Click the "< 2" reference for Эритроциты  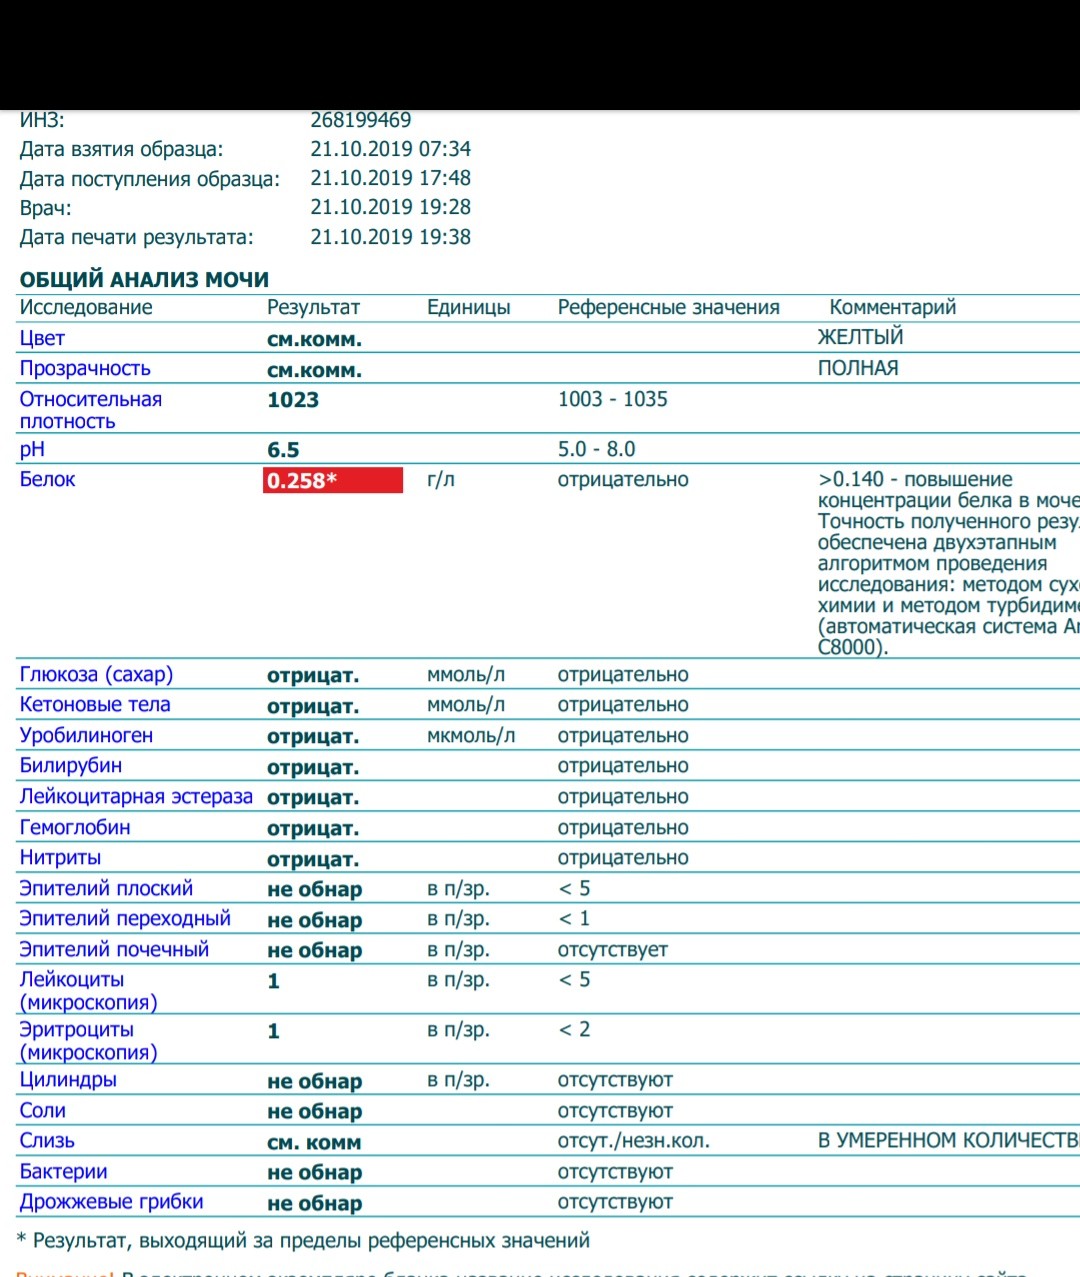(574, 1029)
